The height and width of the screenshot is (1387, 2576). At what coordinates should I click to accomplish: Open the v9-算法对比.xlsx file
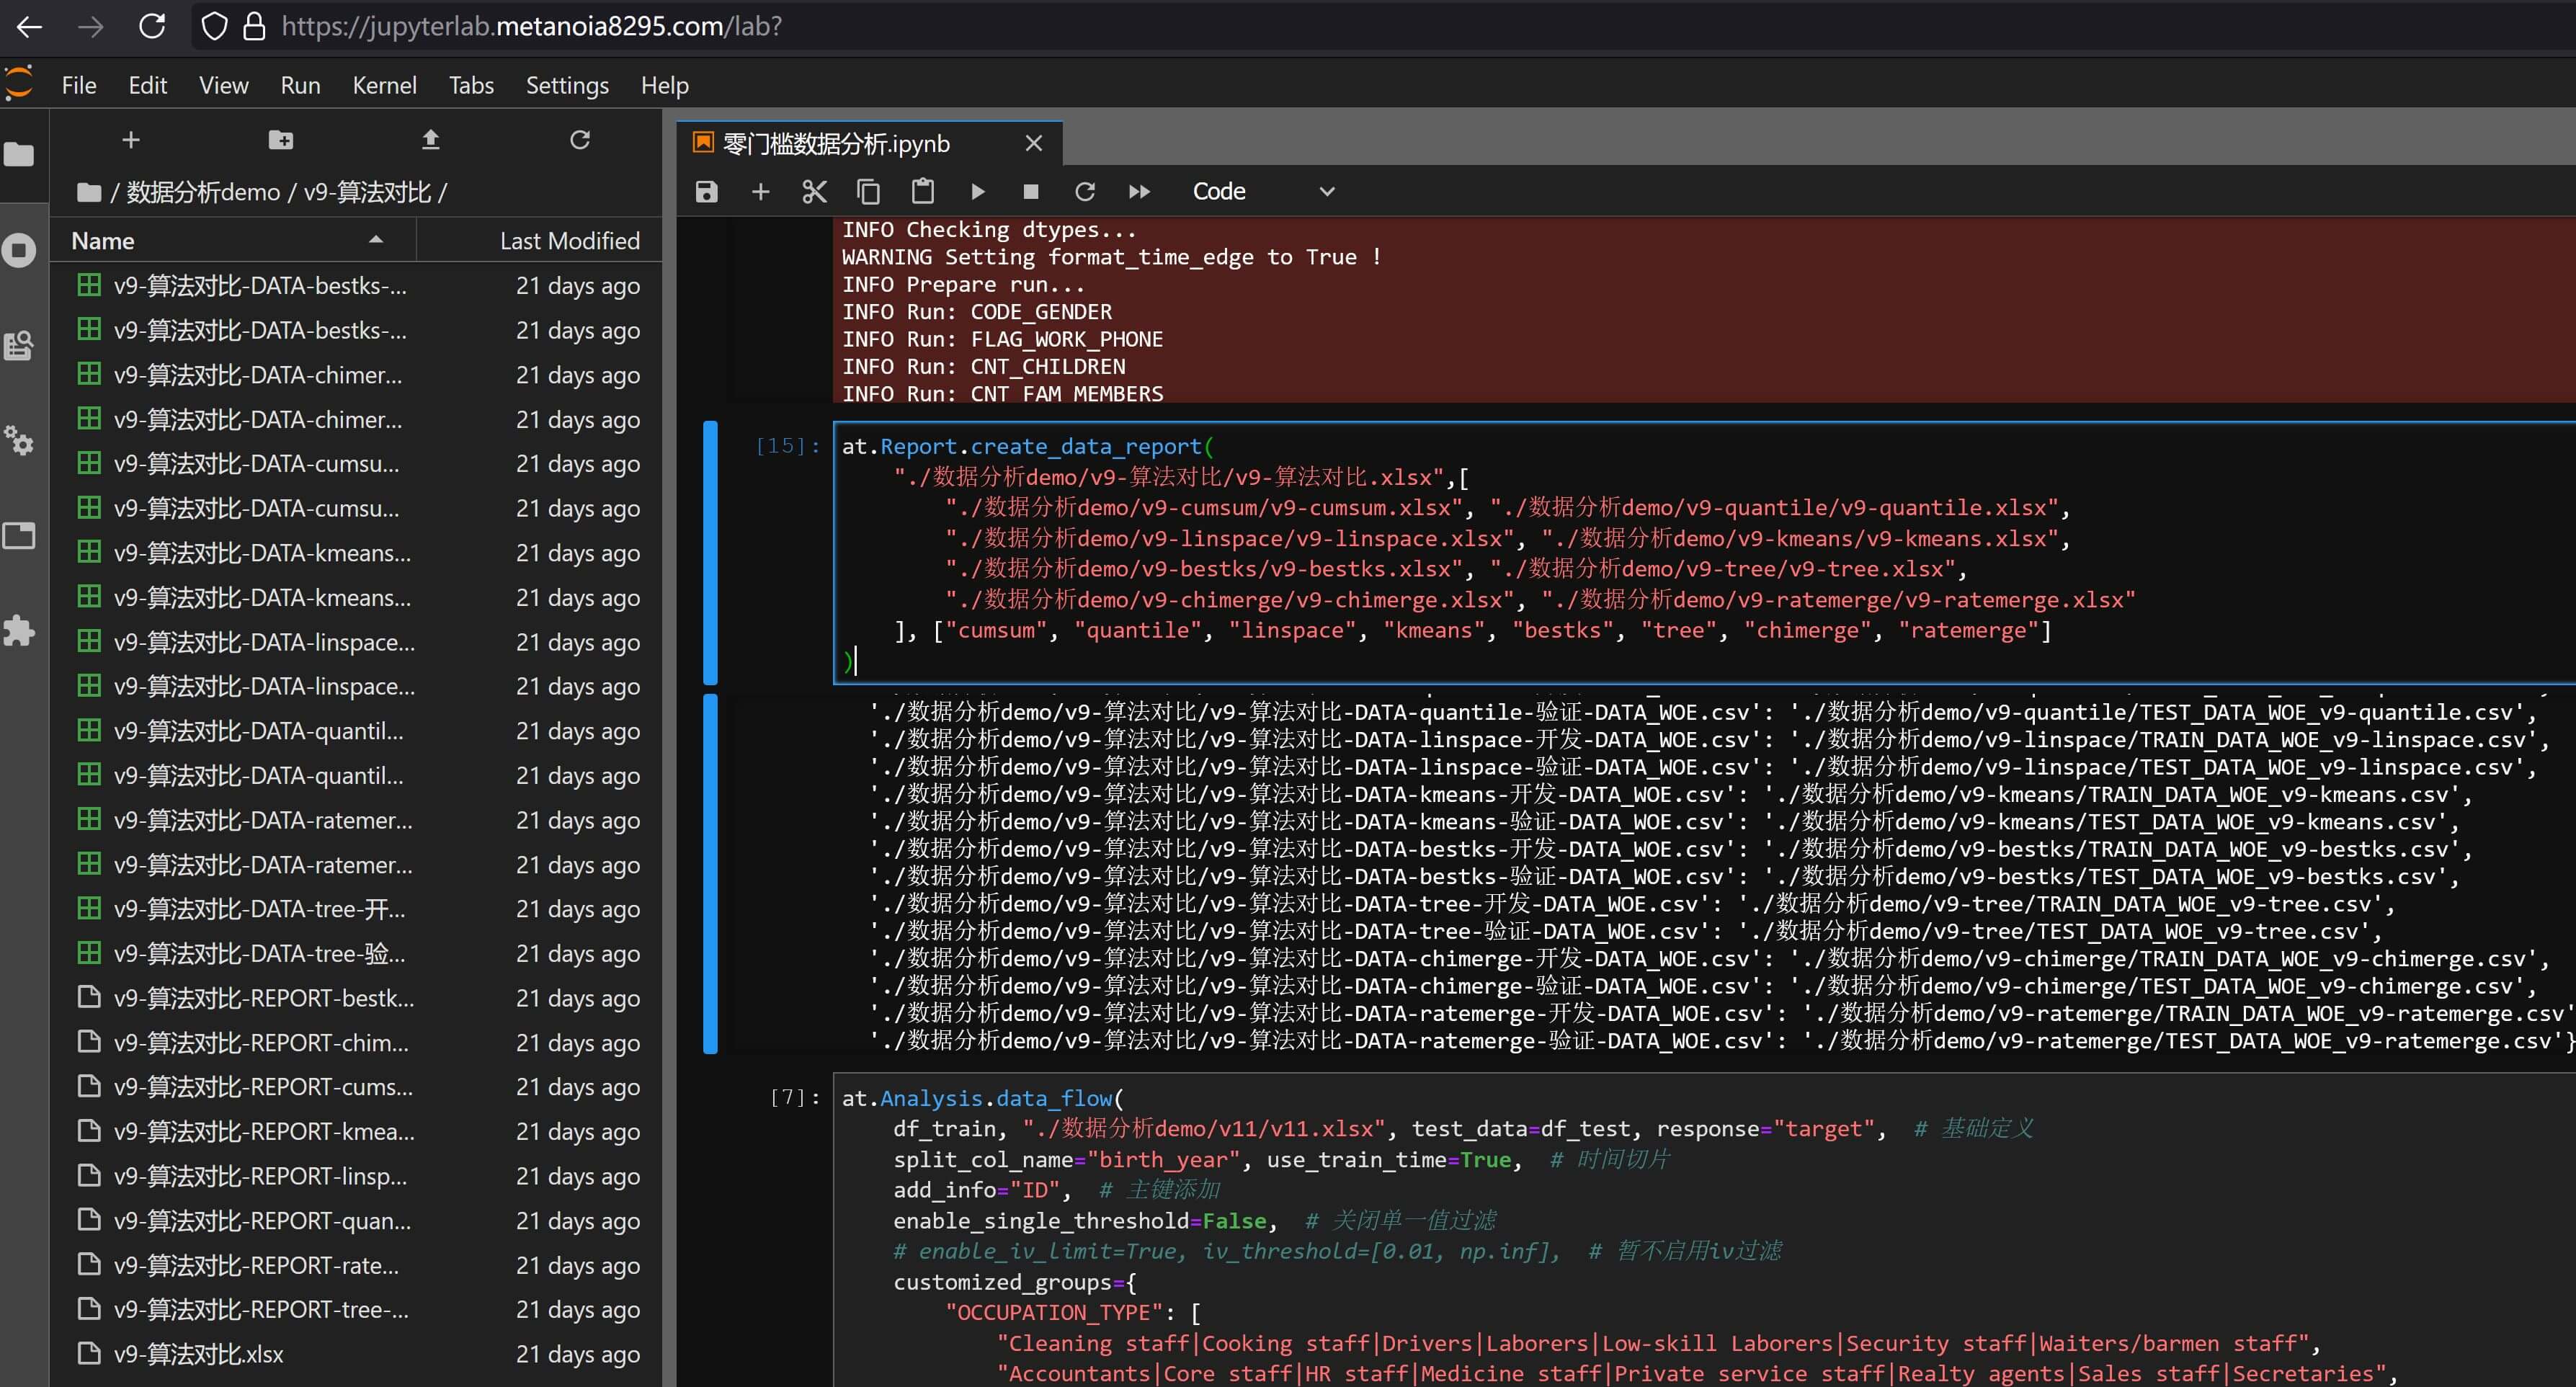pos(198,1354)
